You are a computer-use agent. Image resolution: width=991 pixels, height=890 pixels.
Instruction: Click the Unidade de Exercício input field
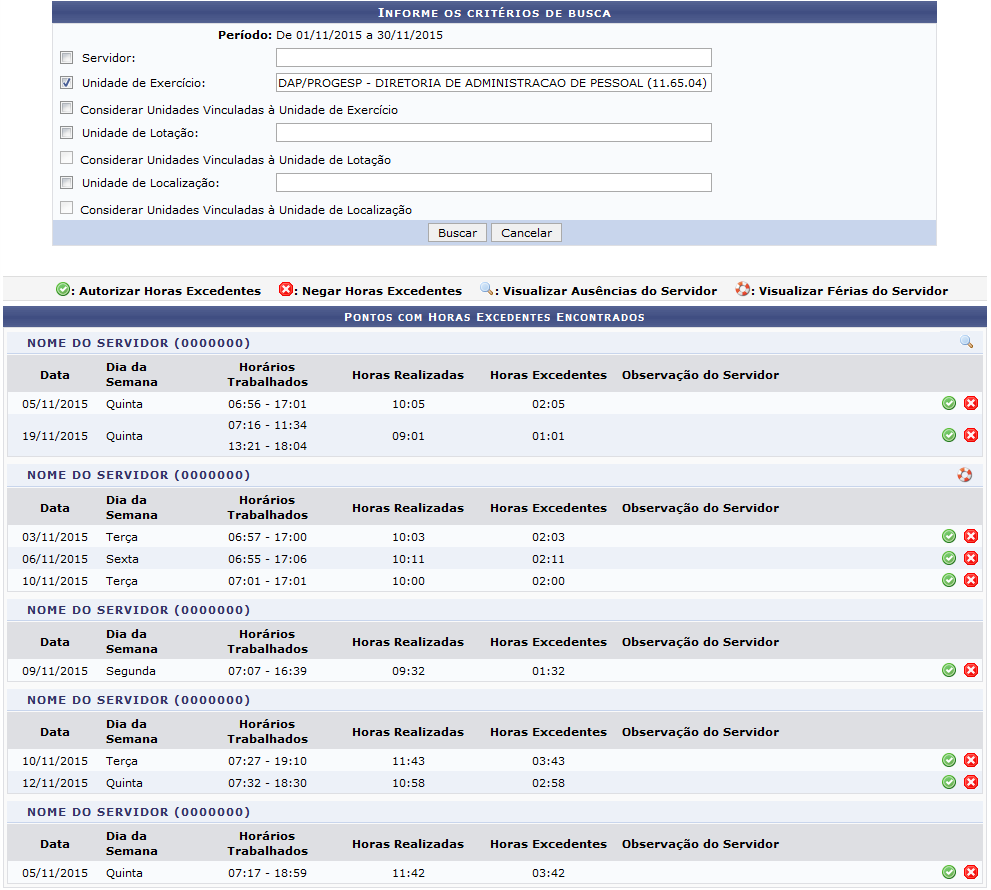(x=493, y=83)
